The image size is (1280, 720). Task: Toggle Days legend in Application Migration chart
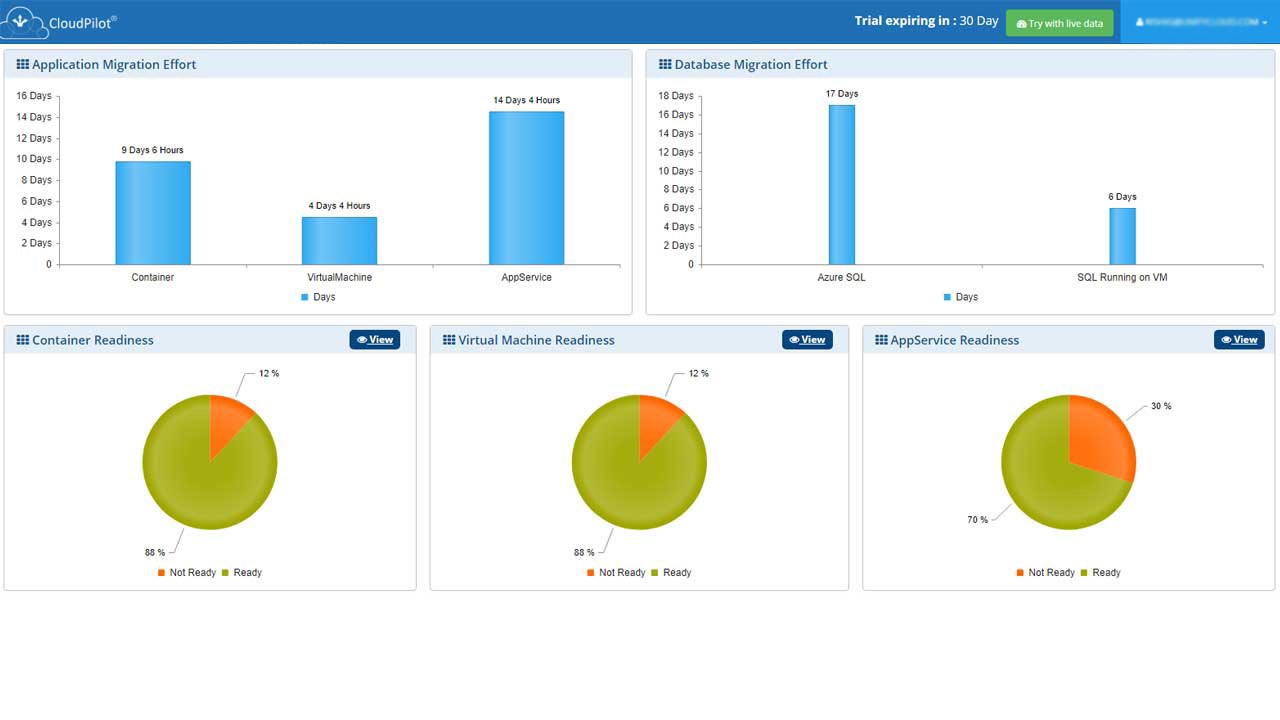pyautogui.click(x=319, y=297)
